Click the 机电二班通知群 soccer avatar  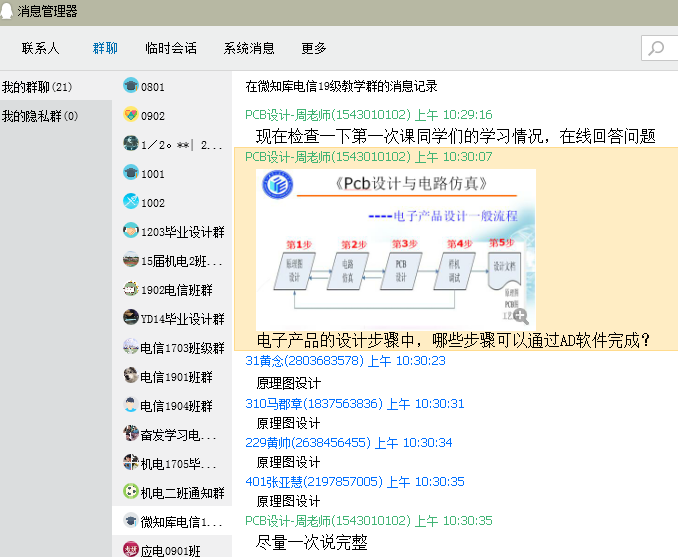[130, 492]
